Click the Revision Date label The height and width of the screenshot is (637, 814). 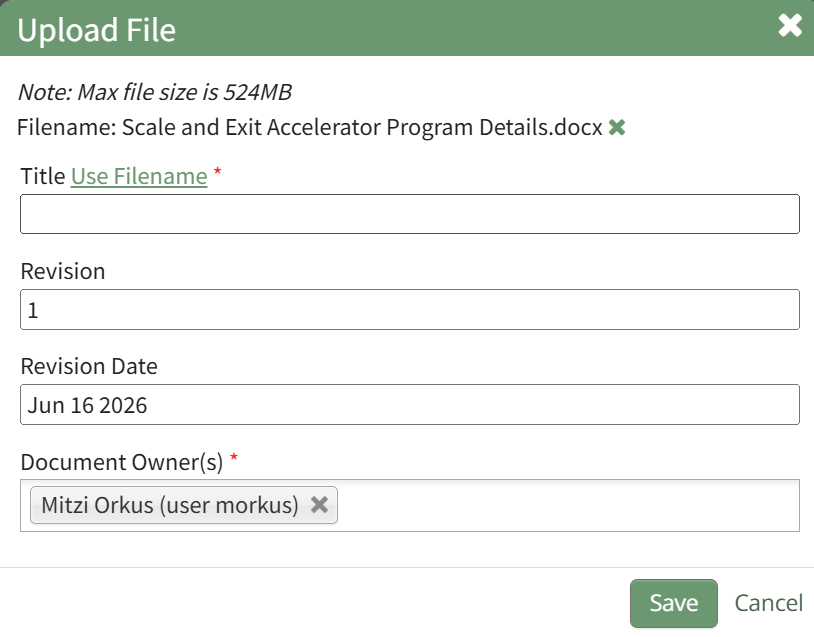[89, 367]
